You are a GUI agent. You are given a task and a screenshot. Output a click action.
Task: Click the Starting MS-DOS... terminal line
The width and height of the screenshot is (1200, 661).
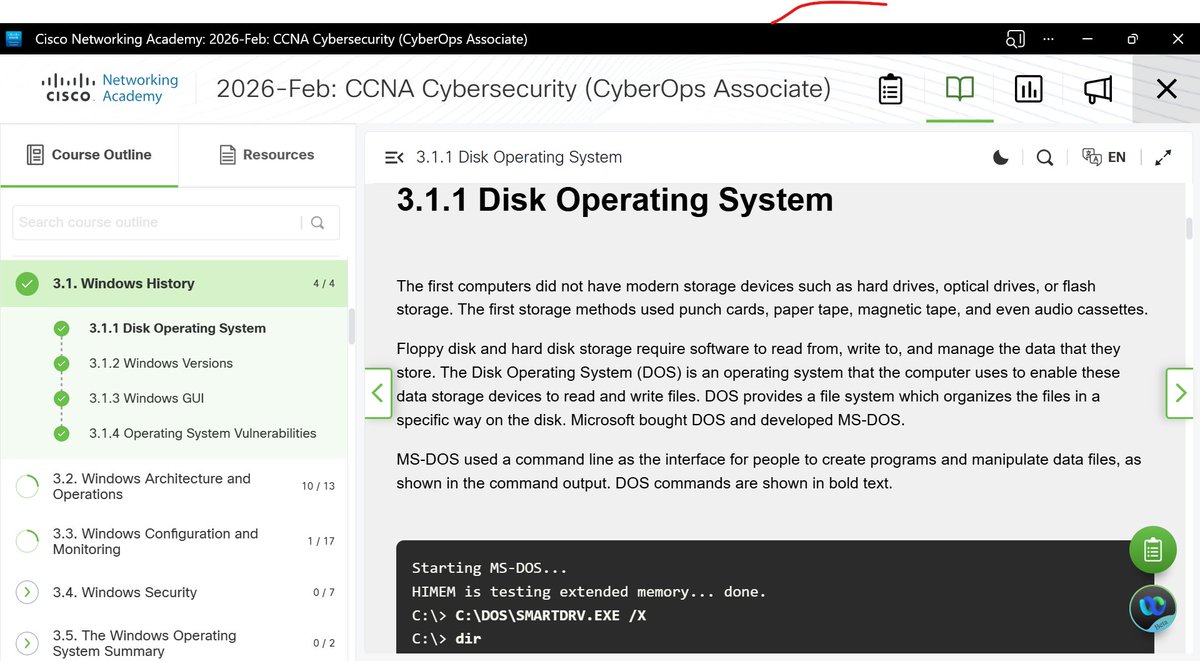pos(489,568)
